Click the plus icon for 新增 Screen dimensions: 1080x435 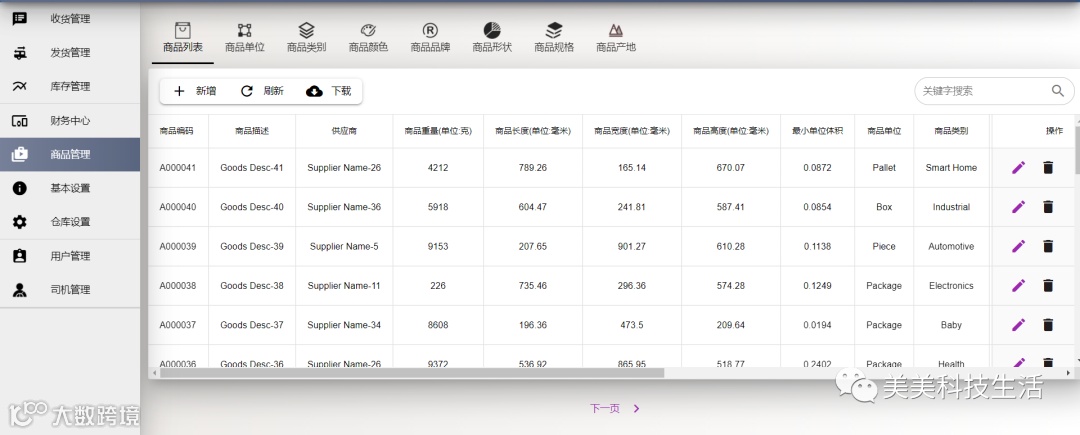(x=179, y=91)
